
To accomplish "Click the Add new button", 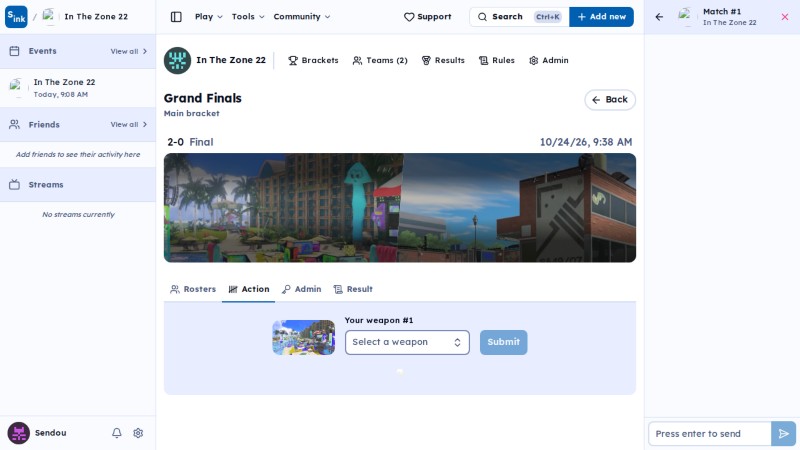I will 602,17.
